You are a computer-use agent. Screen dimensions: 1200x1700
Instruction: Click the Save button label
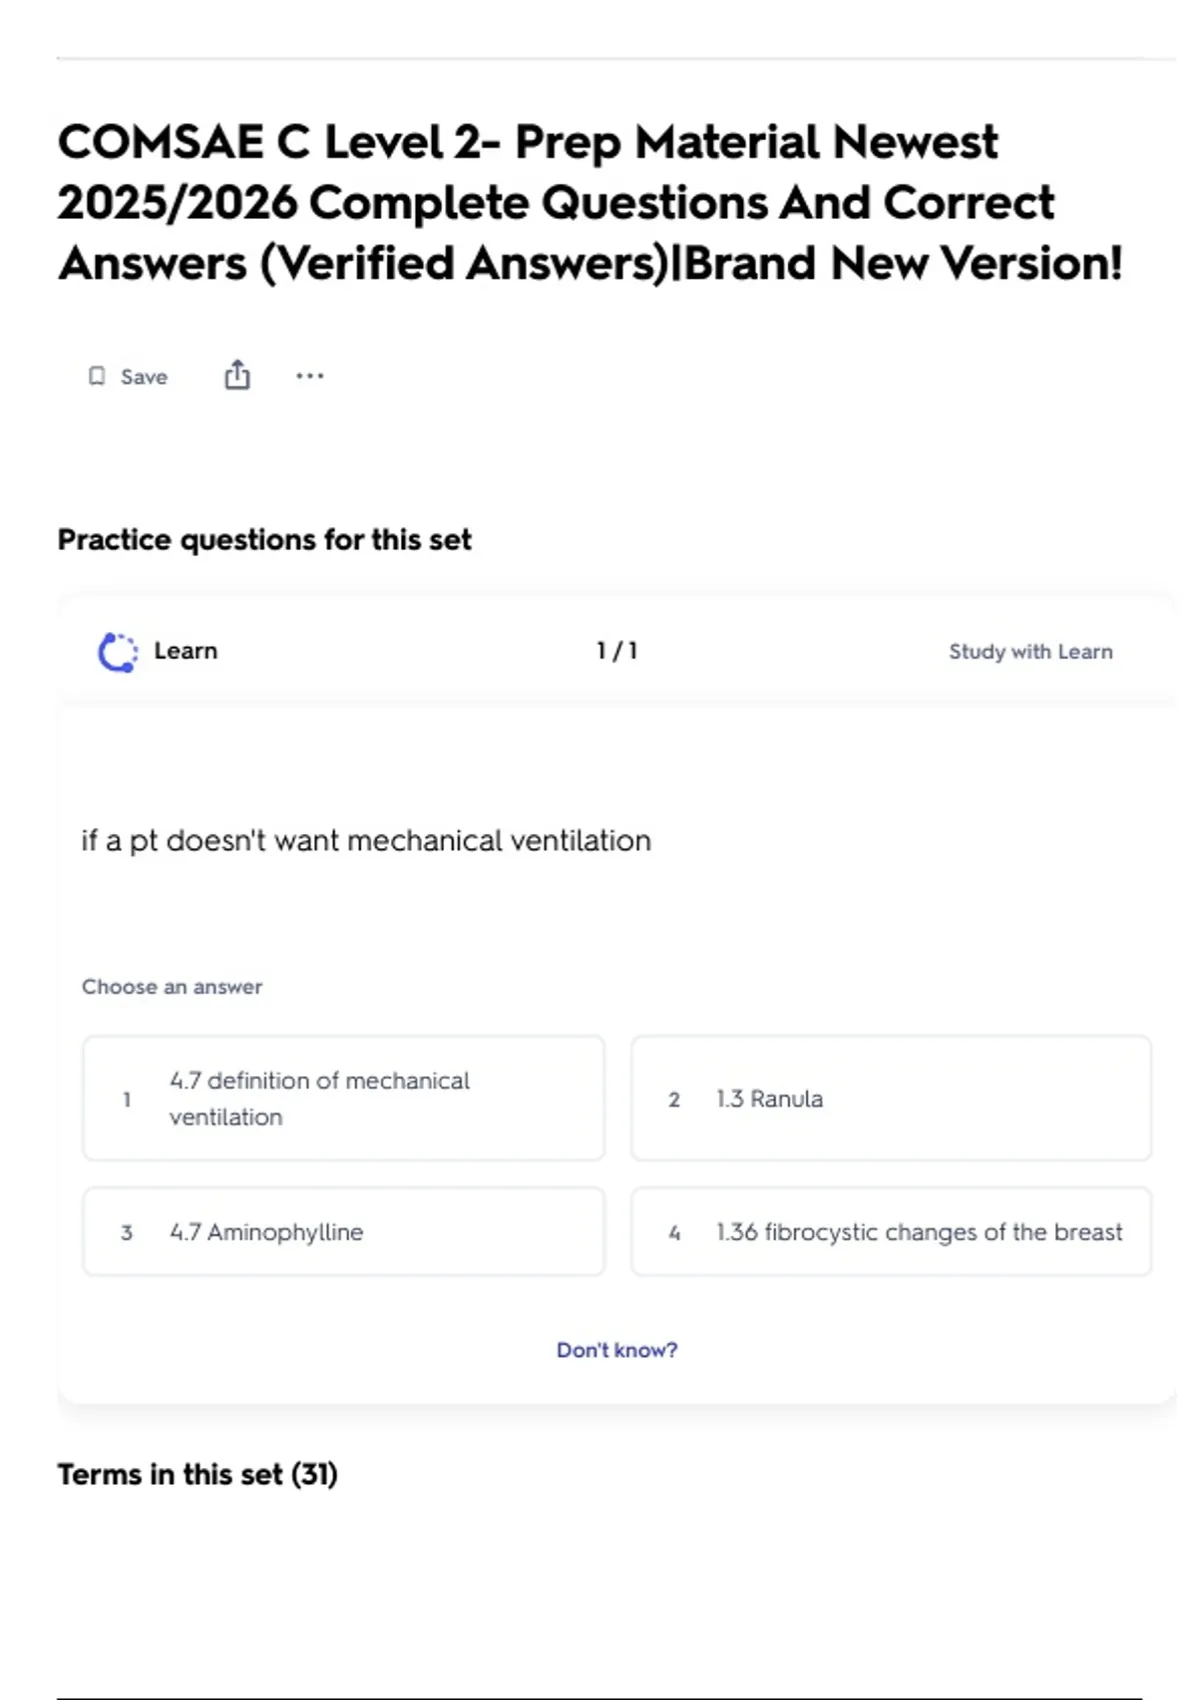[144, 377]
